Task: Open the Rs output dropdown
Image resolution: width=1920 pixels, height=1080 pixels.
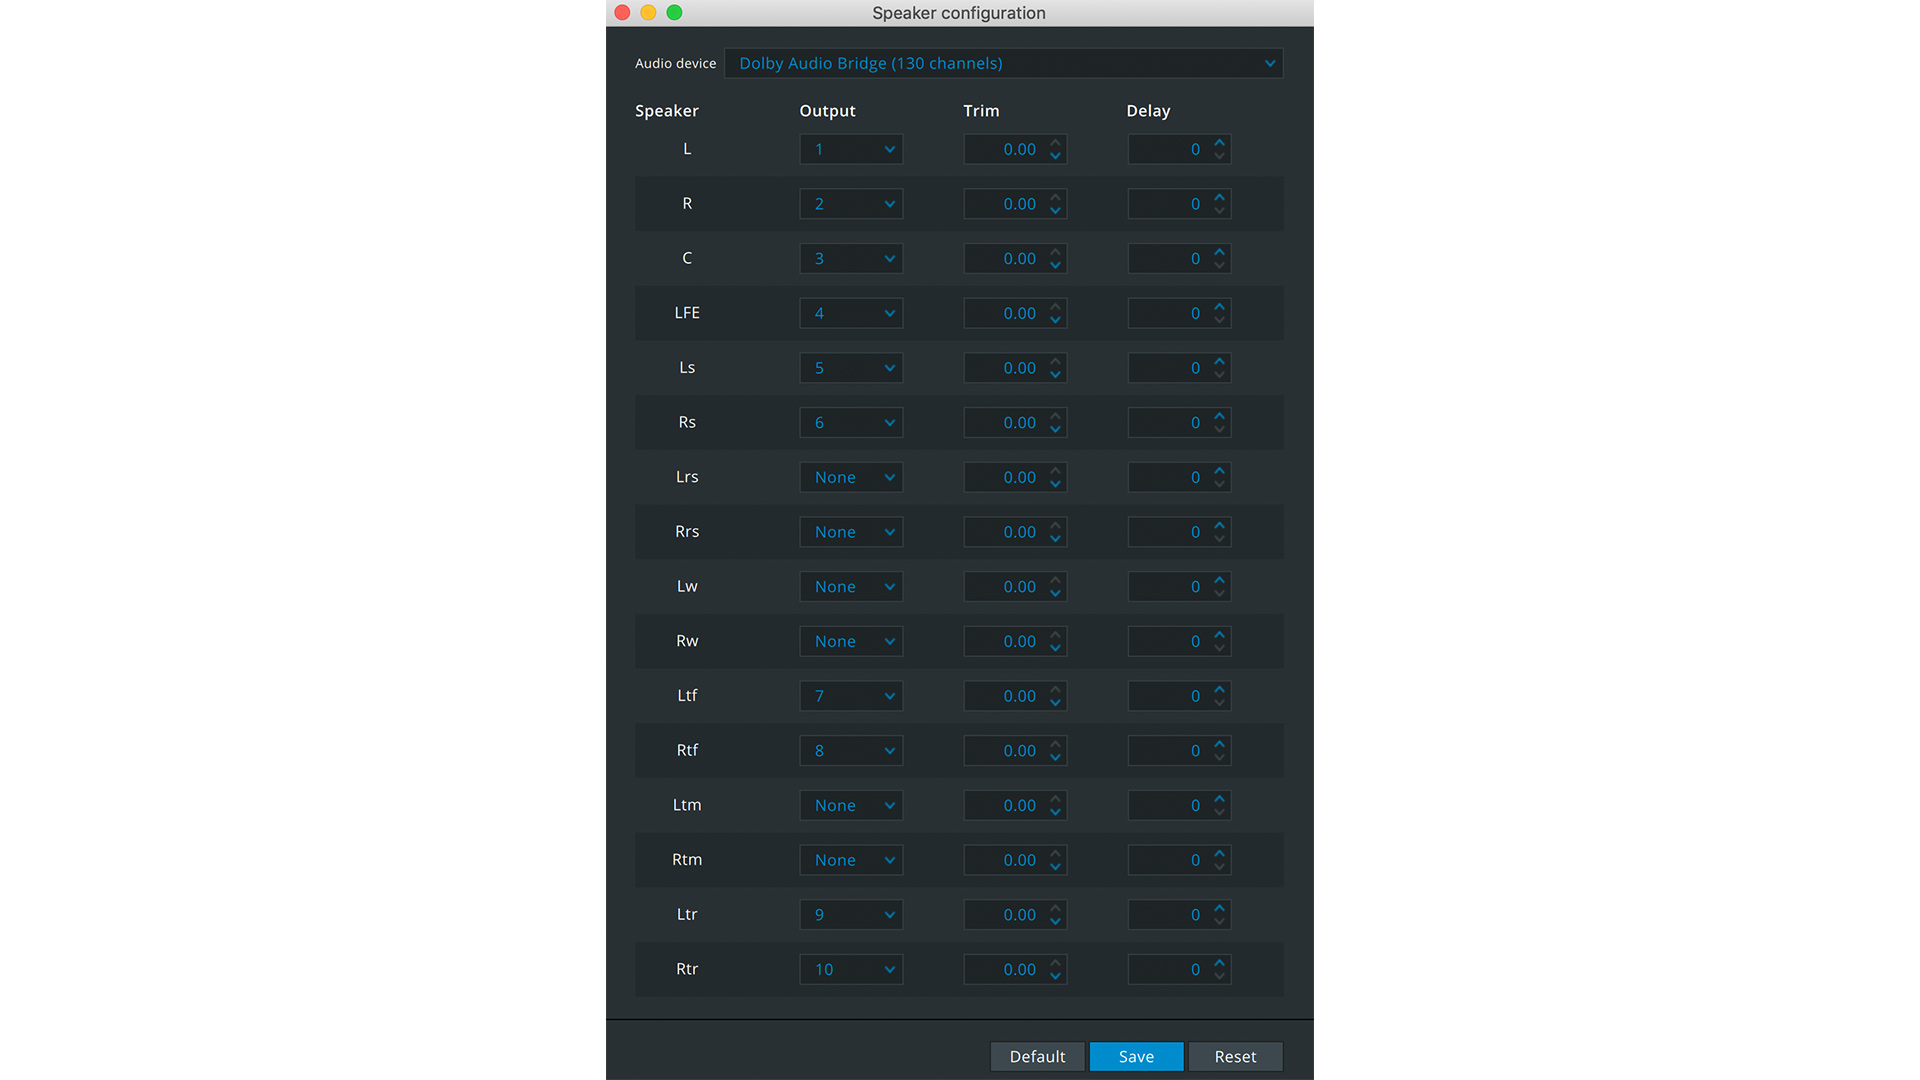Action: [x=850, y=422]
